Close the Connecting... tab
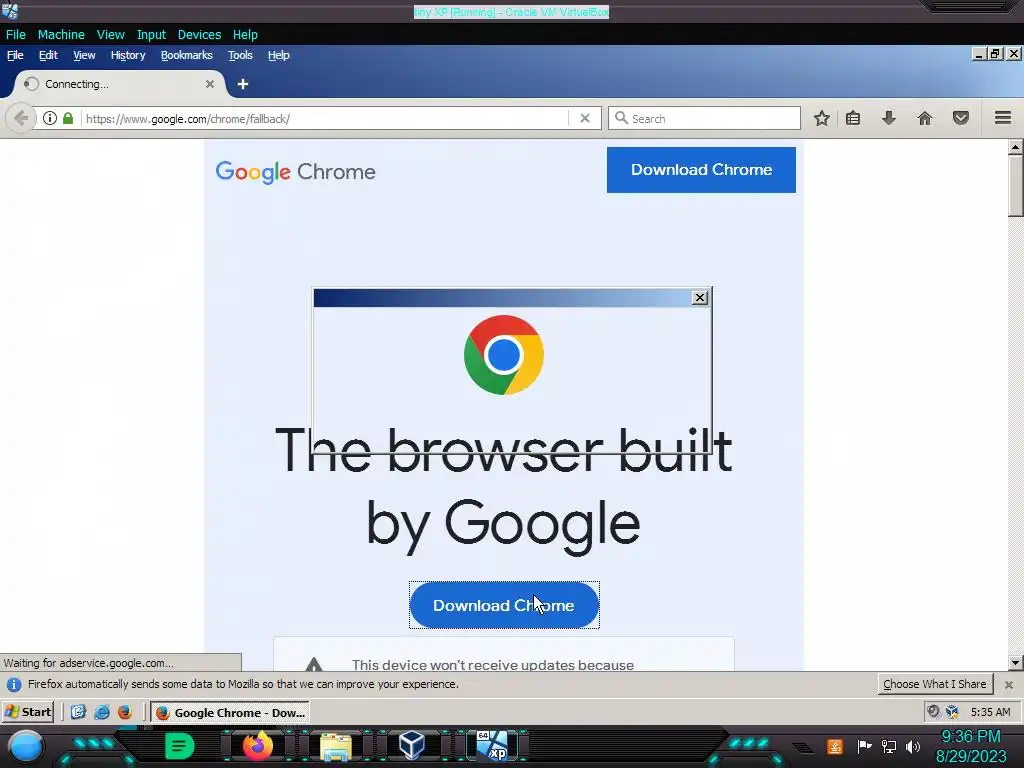The width and height of the screenshot is (1024, 768). [x=210, y=84]
